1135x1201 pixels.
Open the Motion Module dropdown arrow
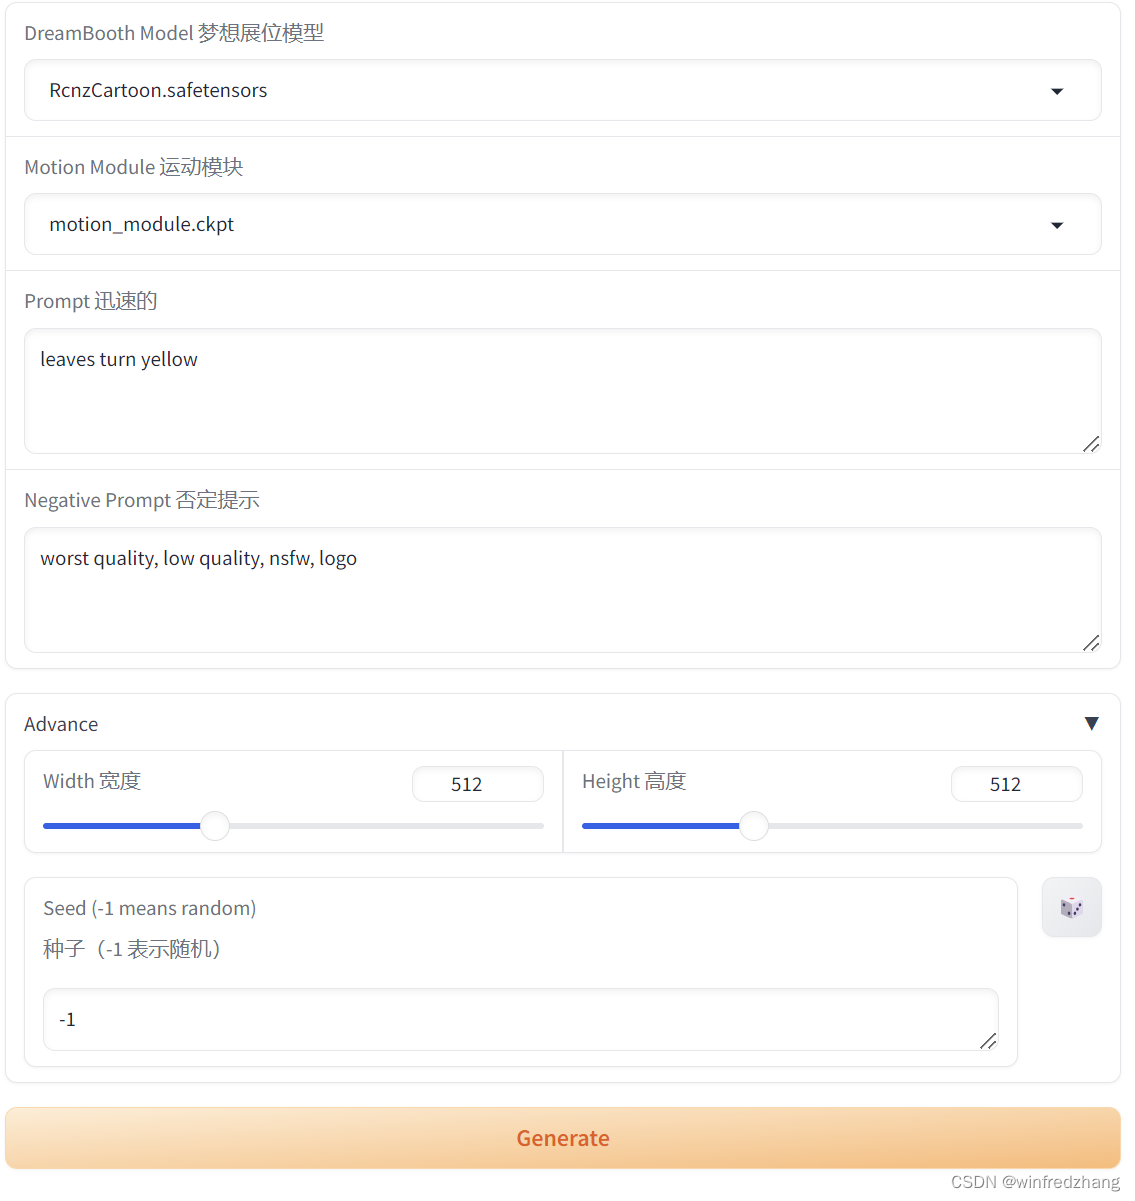1057,225
